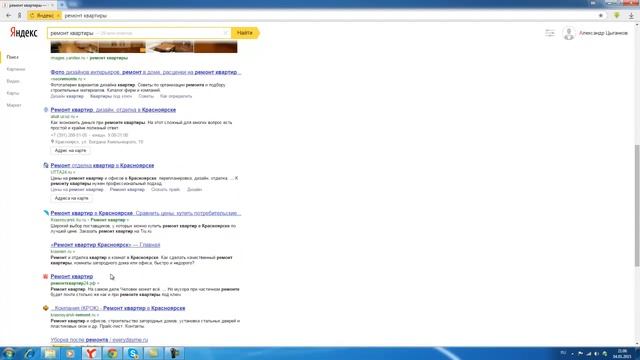Open the short 'Ремонт квартир' result title
Viewport: 640px width, 360px height.
pos(71,276)
